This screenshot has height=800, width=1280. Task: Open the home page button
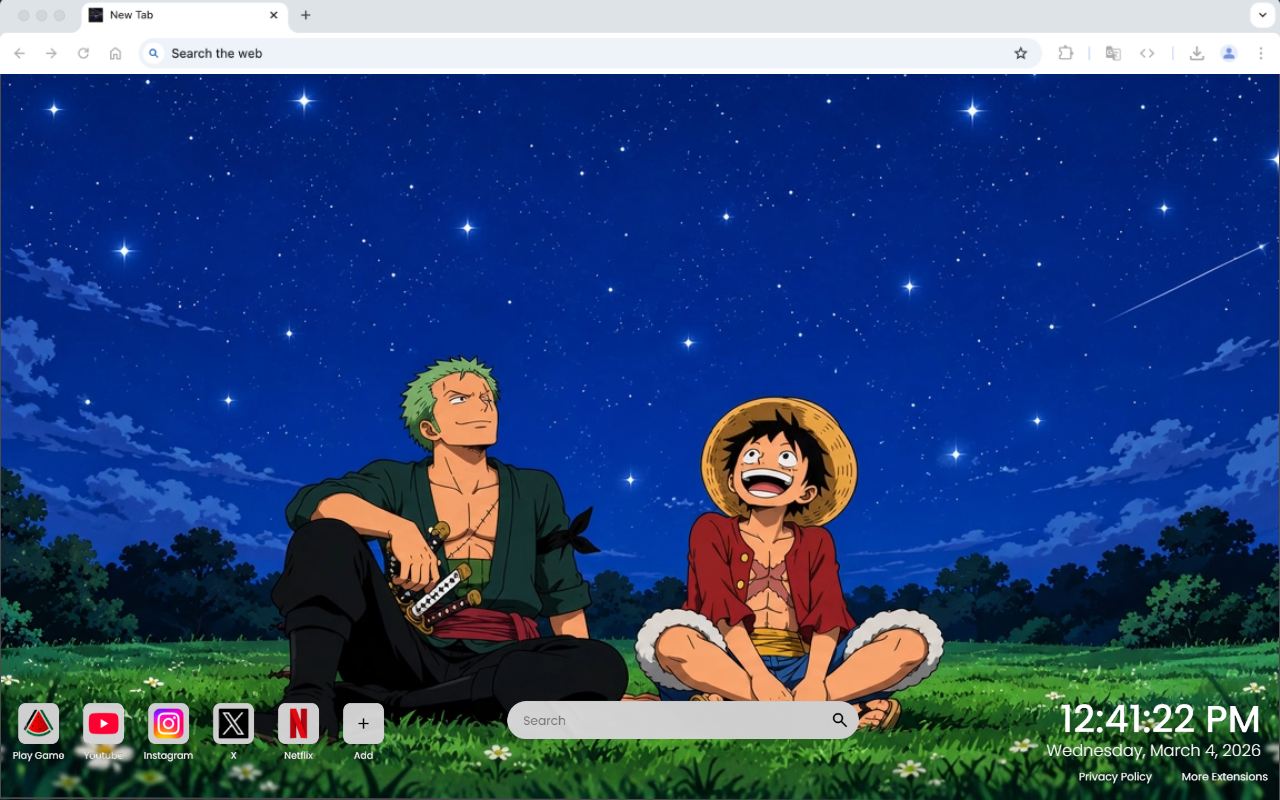[115, 53]
